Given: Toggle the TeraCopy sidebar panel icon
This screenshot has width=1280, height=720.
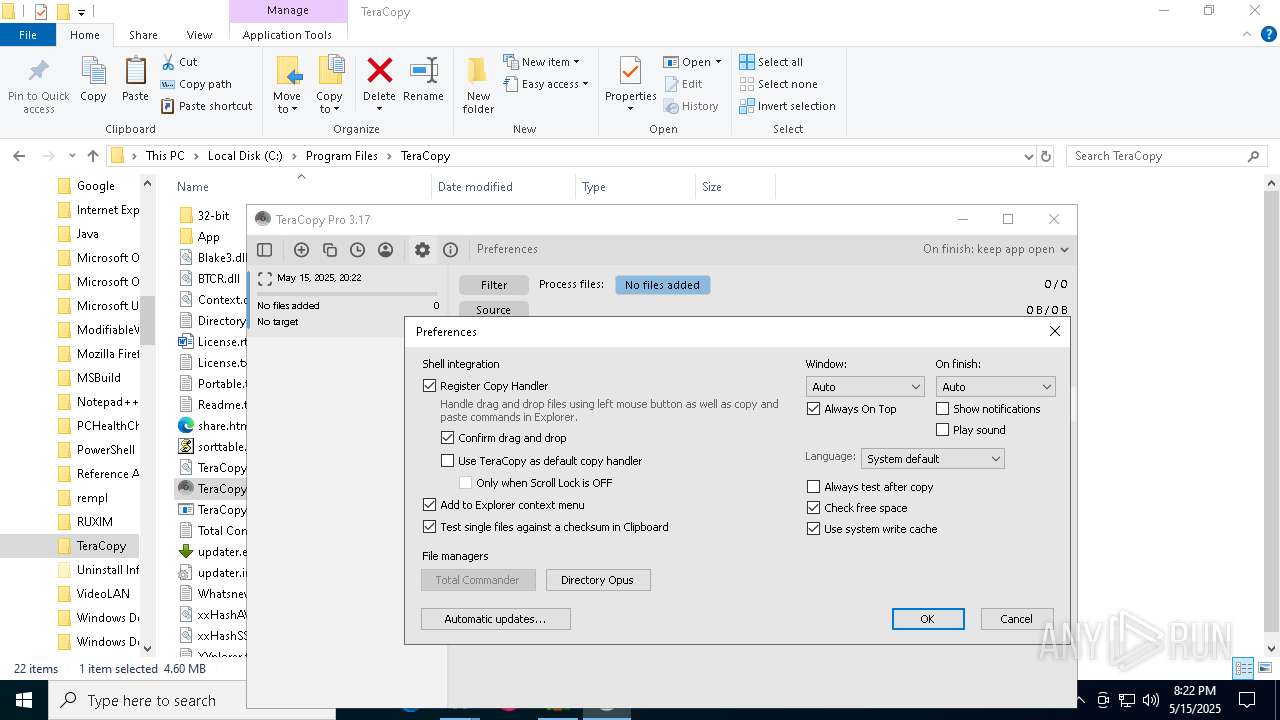Looking at the screenshot, I should pyautogui.click(x=265, y=250).
